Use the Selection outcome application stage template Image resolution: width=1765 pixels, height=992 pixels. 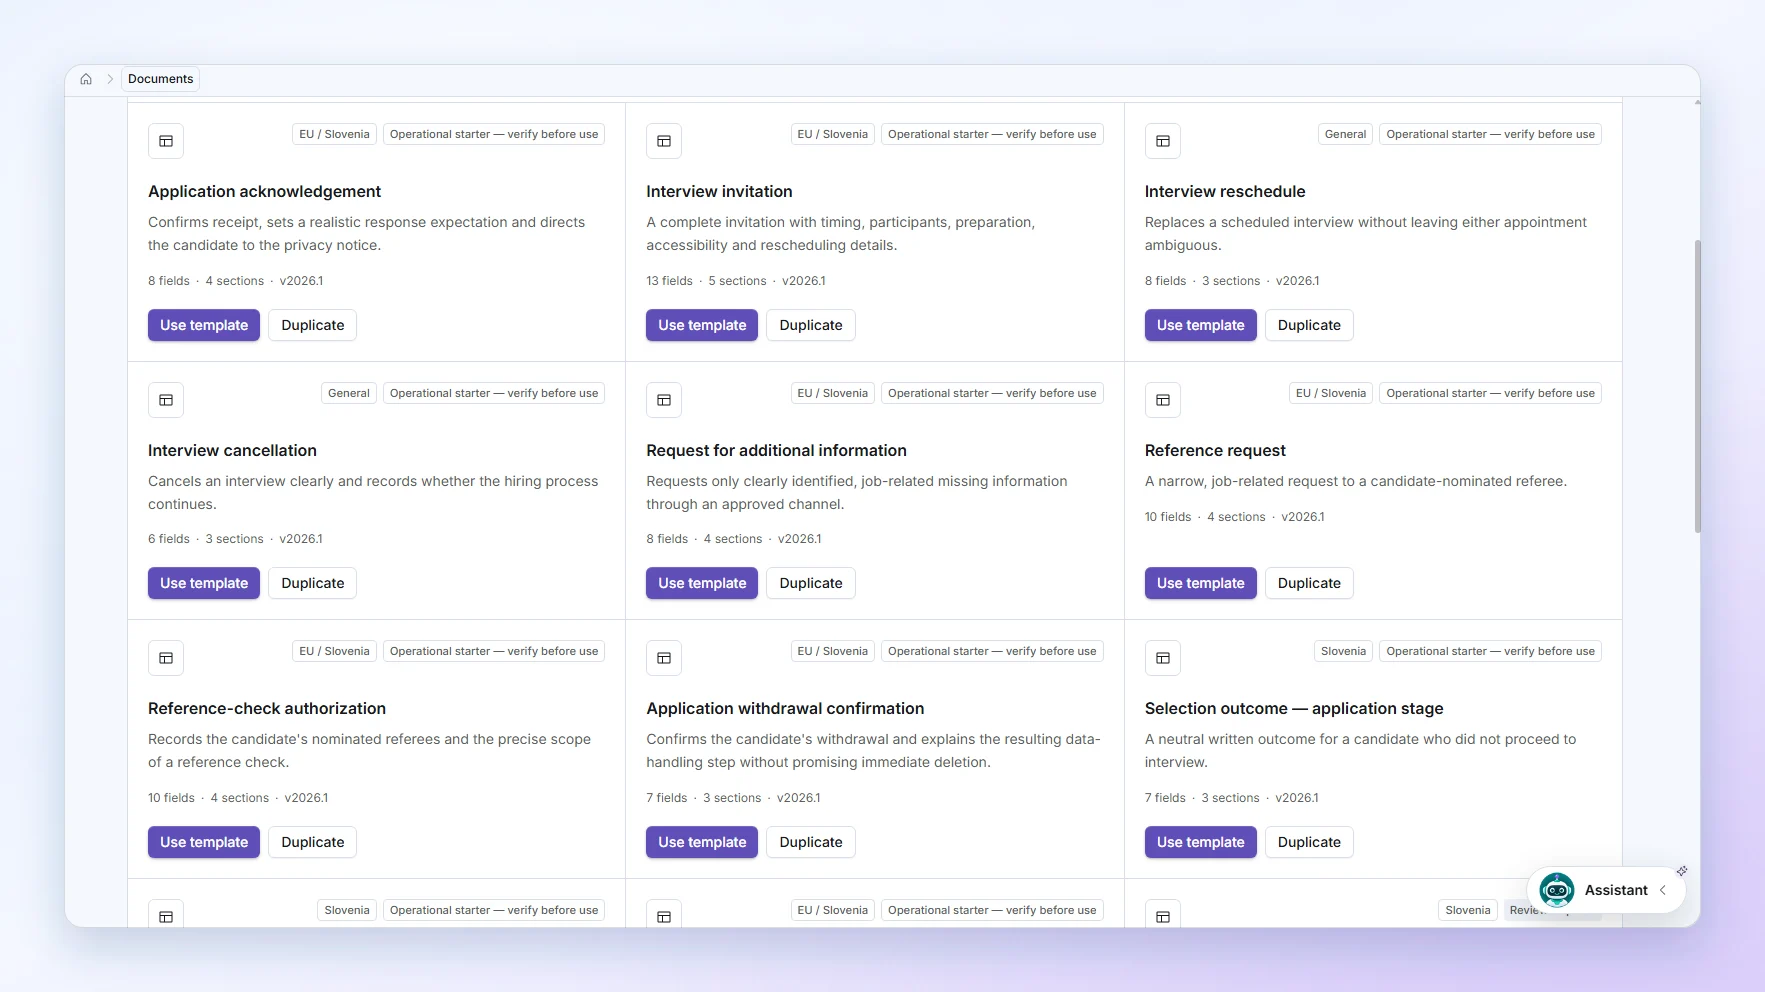pos(1201,842)
